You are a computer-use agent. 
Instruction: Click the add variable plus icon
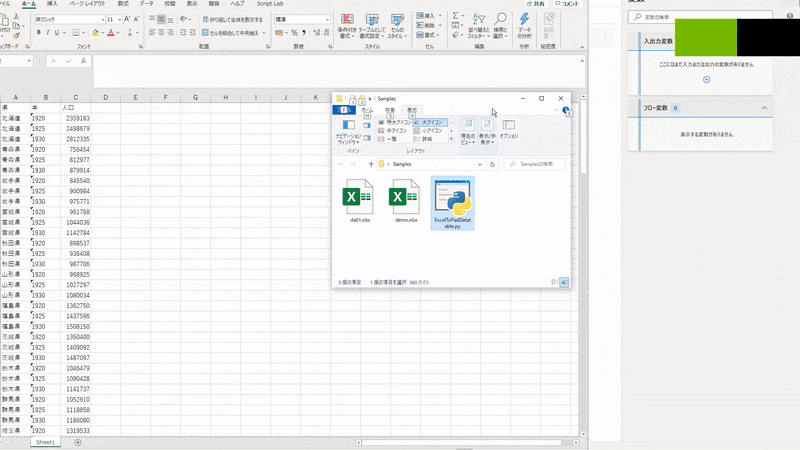(x=707, y=80)
